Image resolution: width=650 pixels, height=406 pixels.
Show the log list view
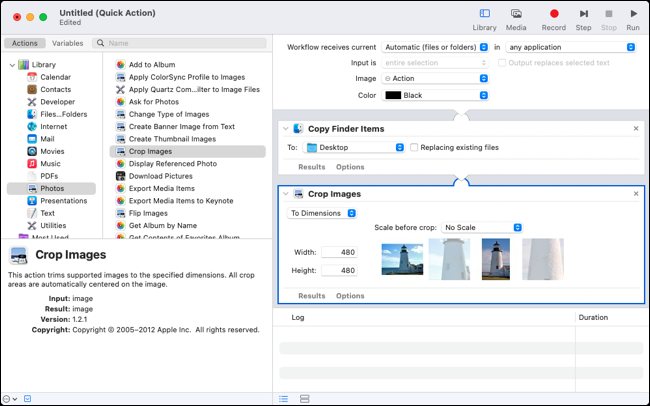[x=284, y=399]
